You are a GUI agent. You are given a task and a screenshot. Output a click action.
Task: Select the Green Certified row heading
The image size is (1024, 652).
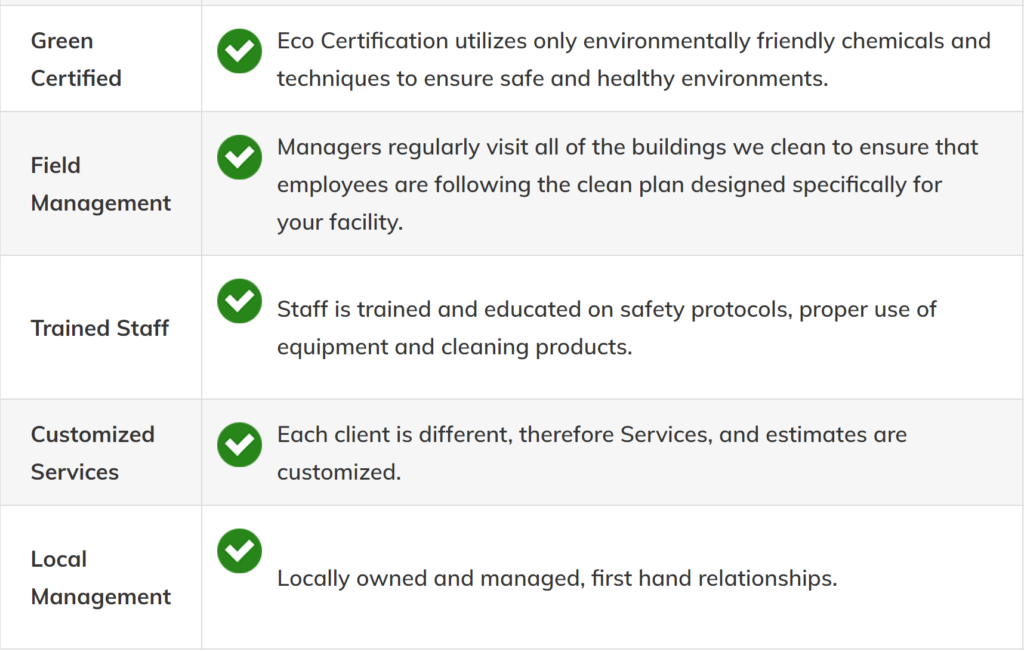point(76,59)
